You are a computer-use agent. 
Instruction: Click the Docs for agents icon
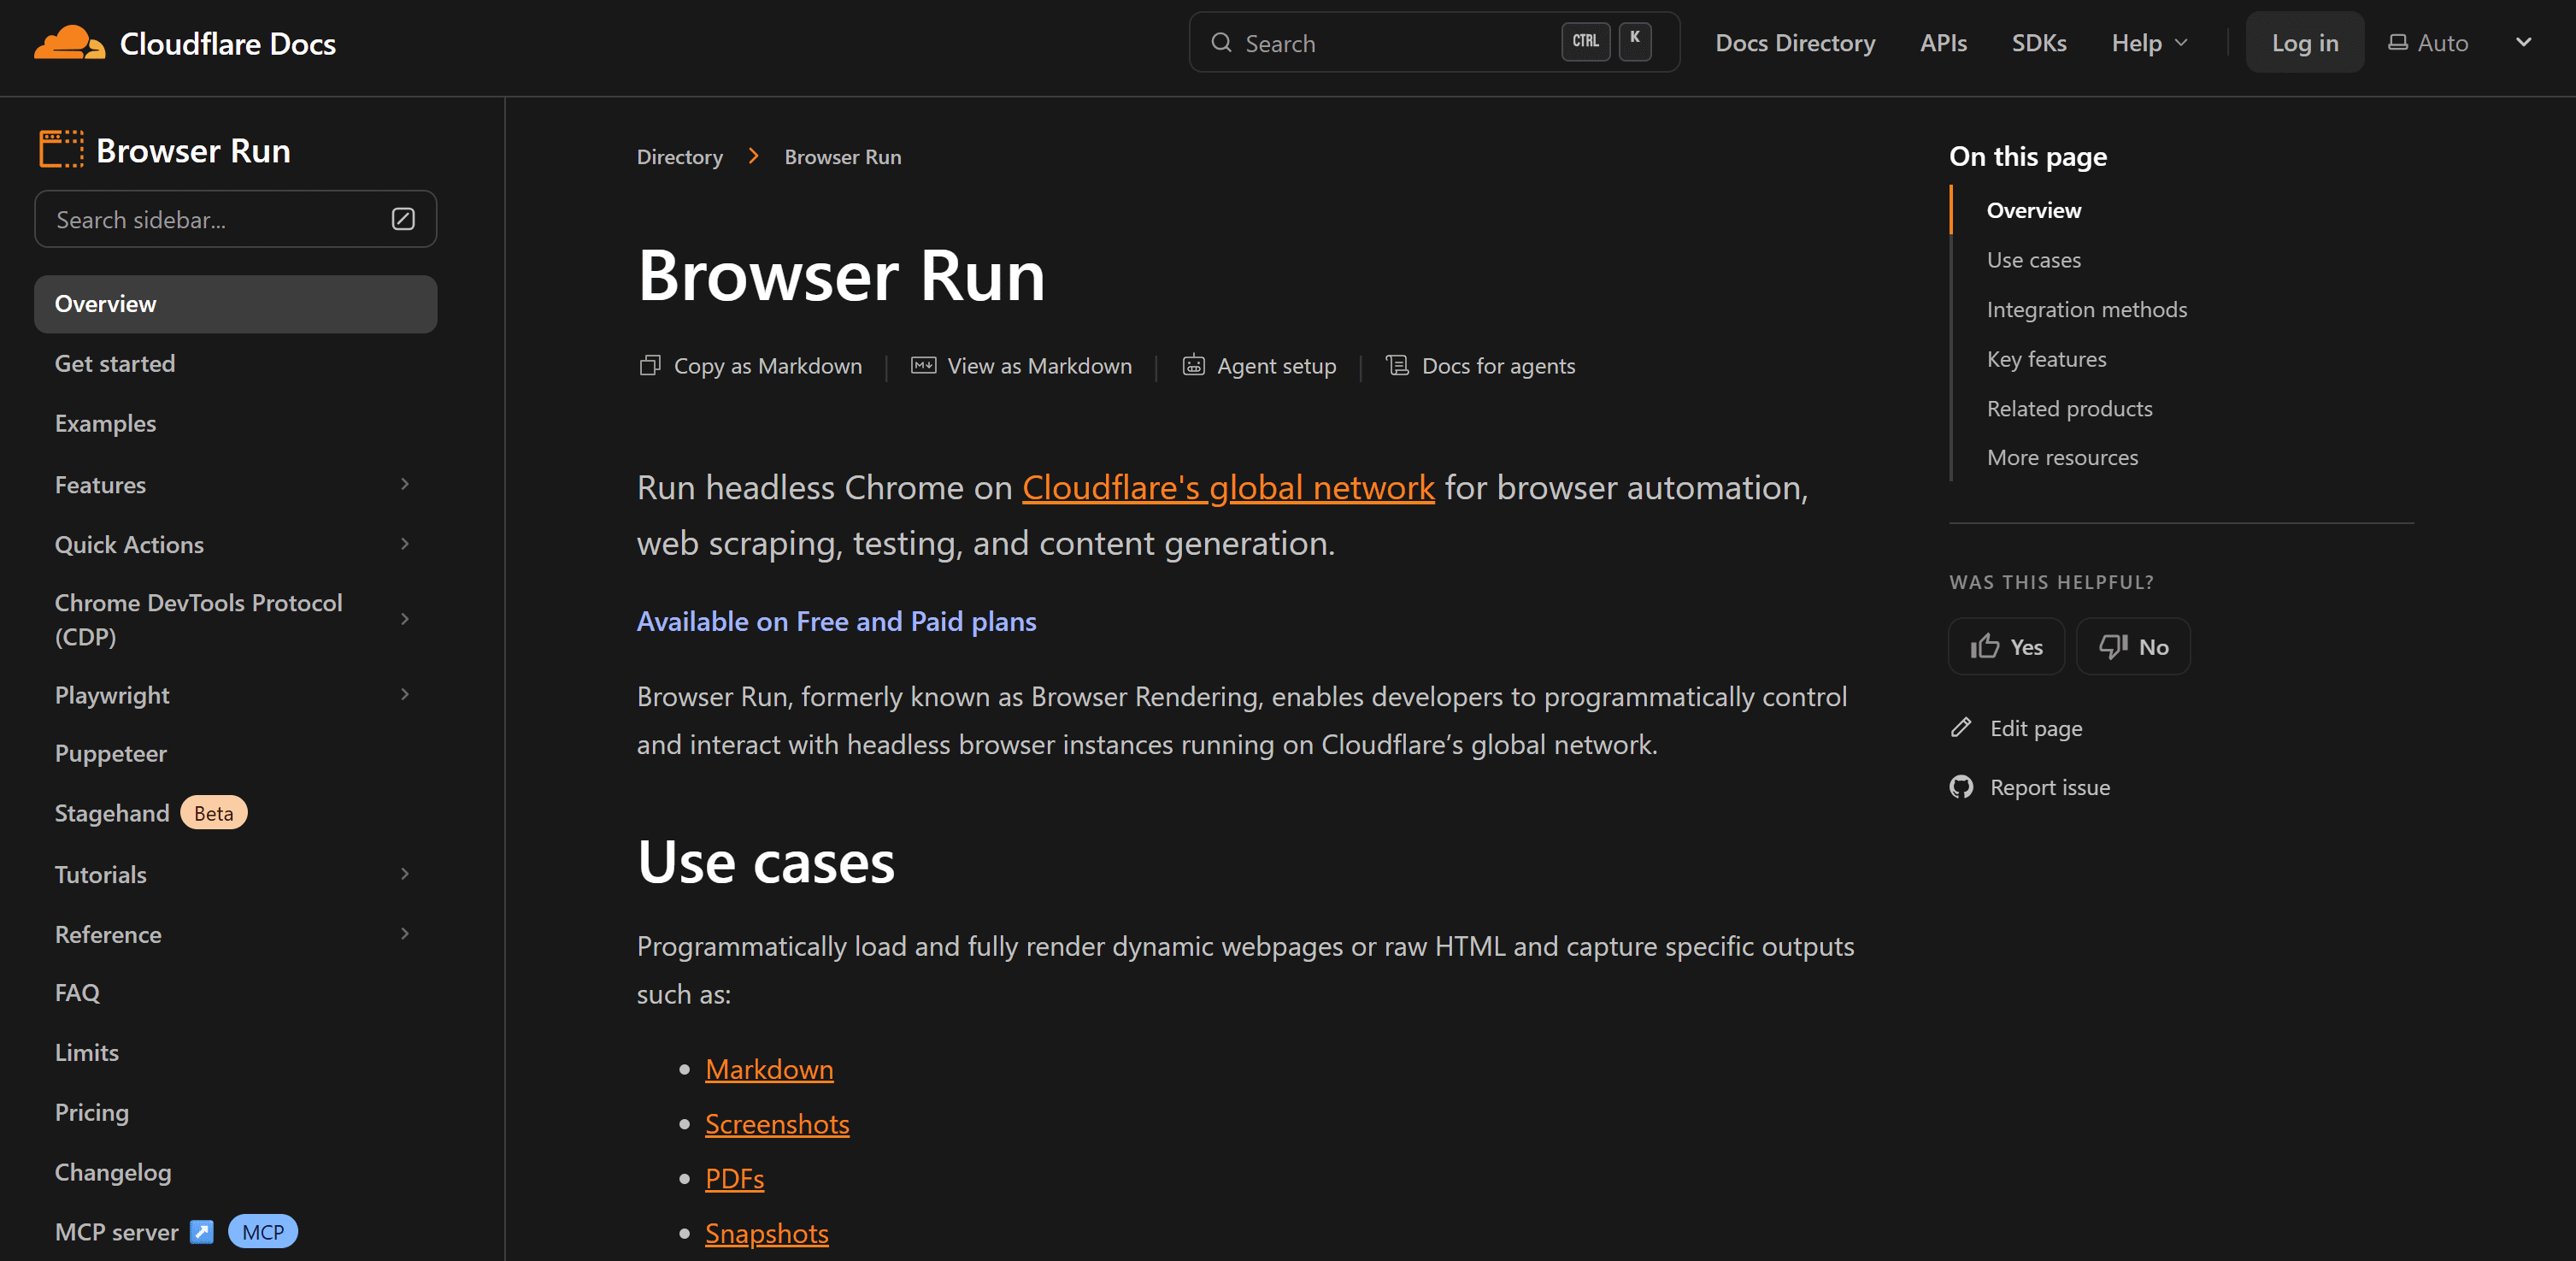[1397, 365]
